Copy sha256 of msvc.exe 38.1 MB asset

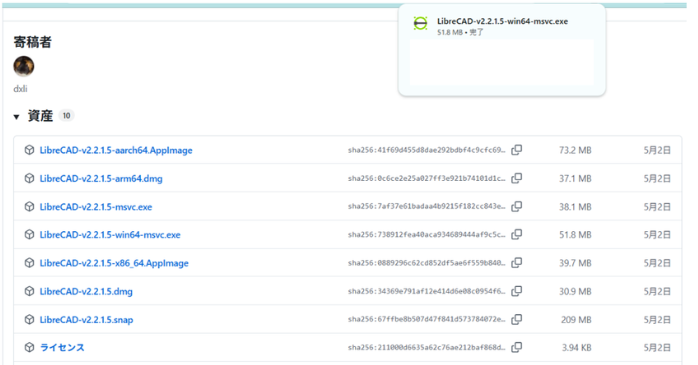point(516,207)
